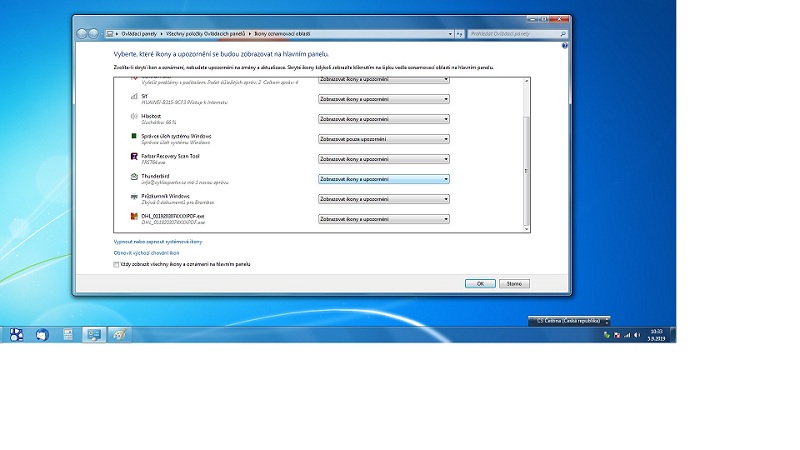This screenshot has height=450, width=800.
Task: Click the Hlasitost row title text
Action: 151,116
